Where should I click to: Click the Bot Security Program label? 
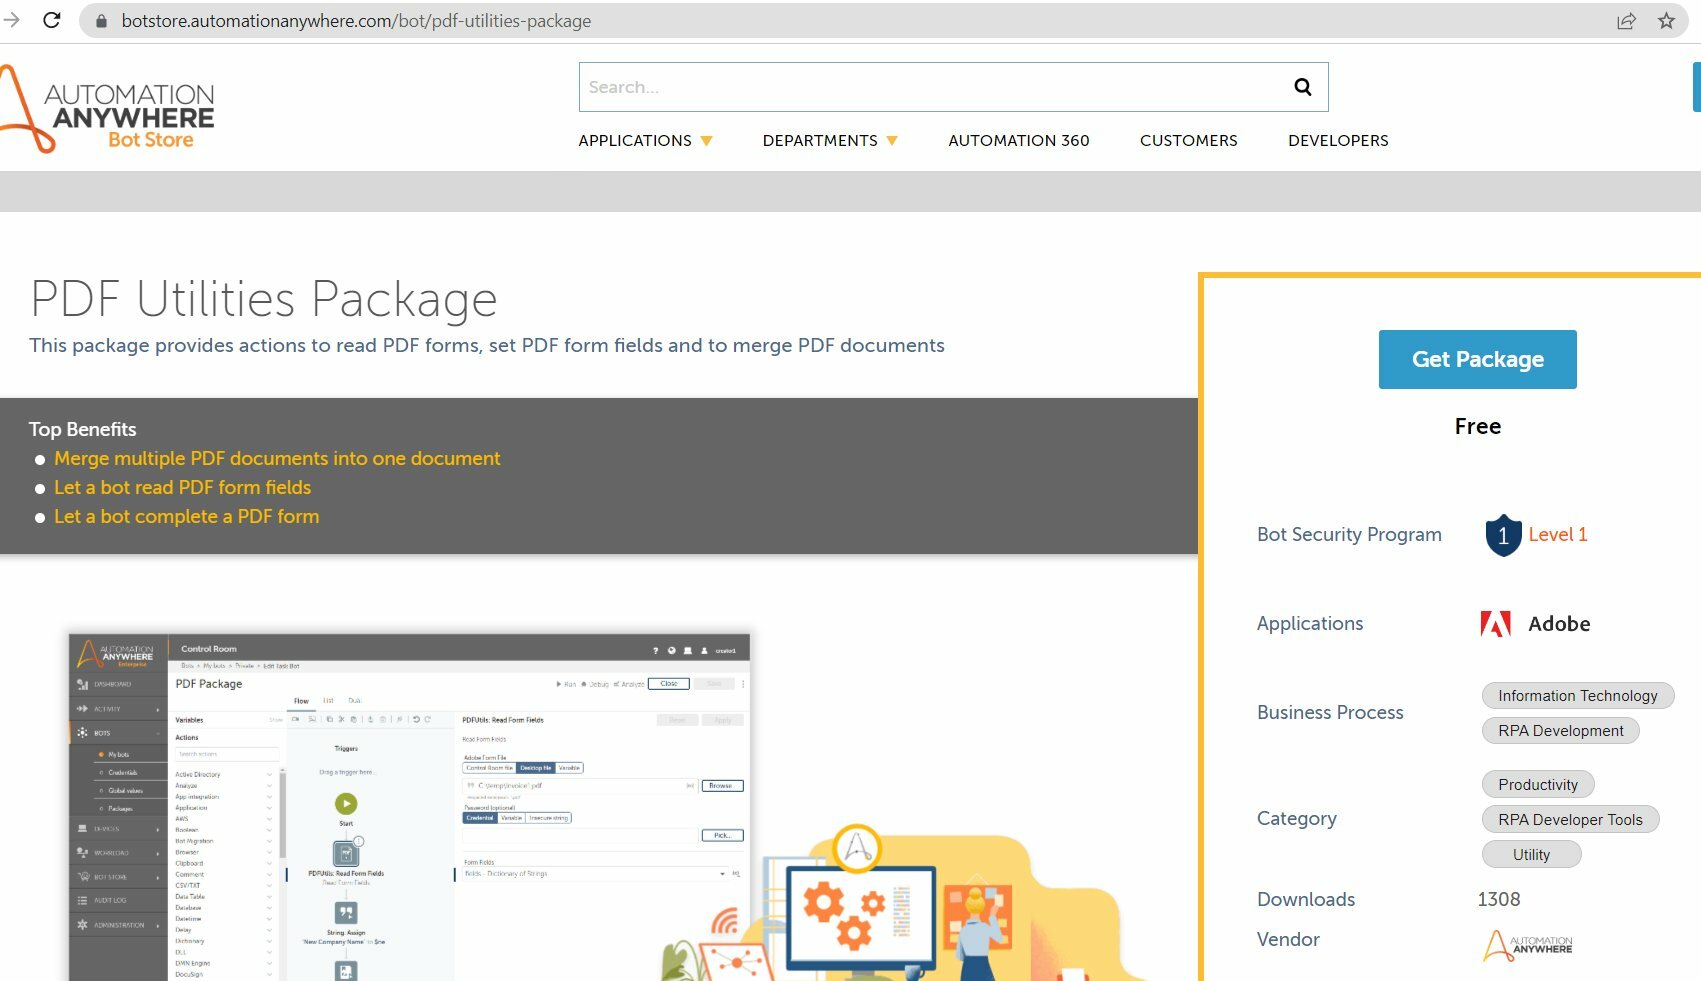pos(1349,535)
